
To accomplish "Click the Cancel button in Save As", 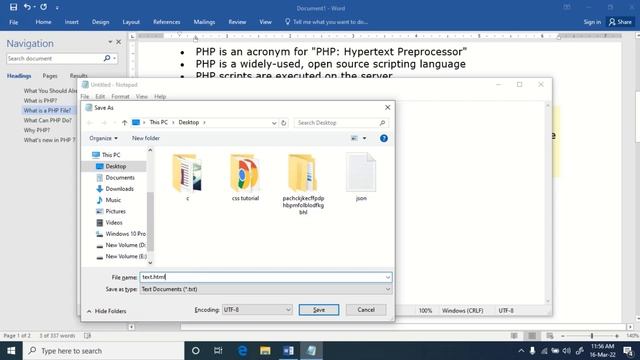I will pyautogui.click(x=366, y=310).
